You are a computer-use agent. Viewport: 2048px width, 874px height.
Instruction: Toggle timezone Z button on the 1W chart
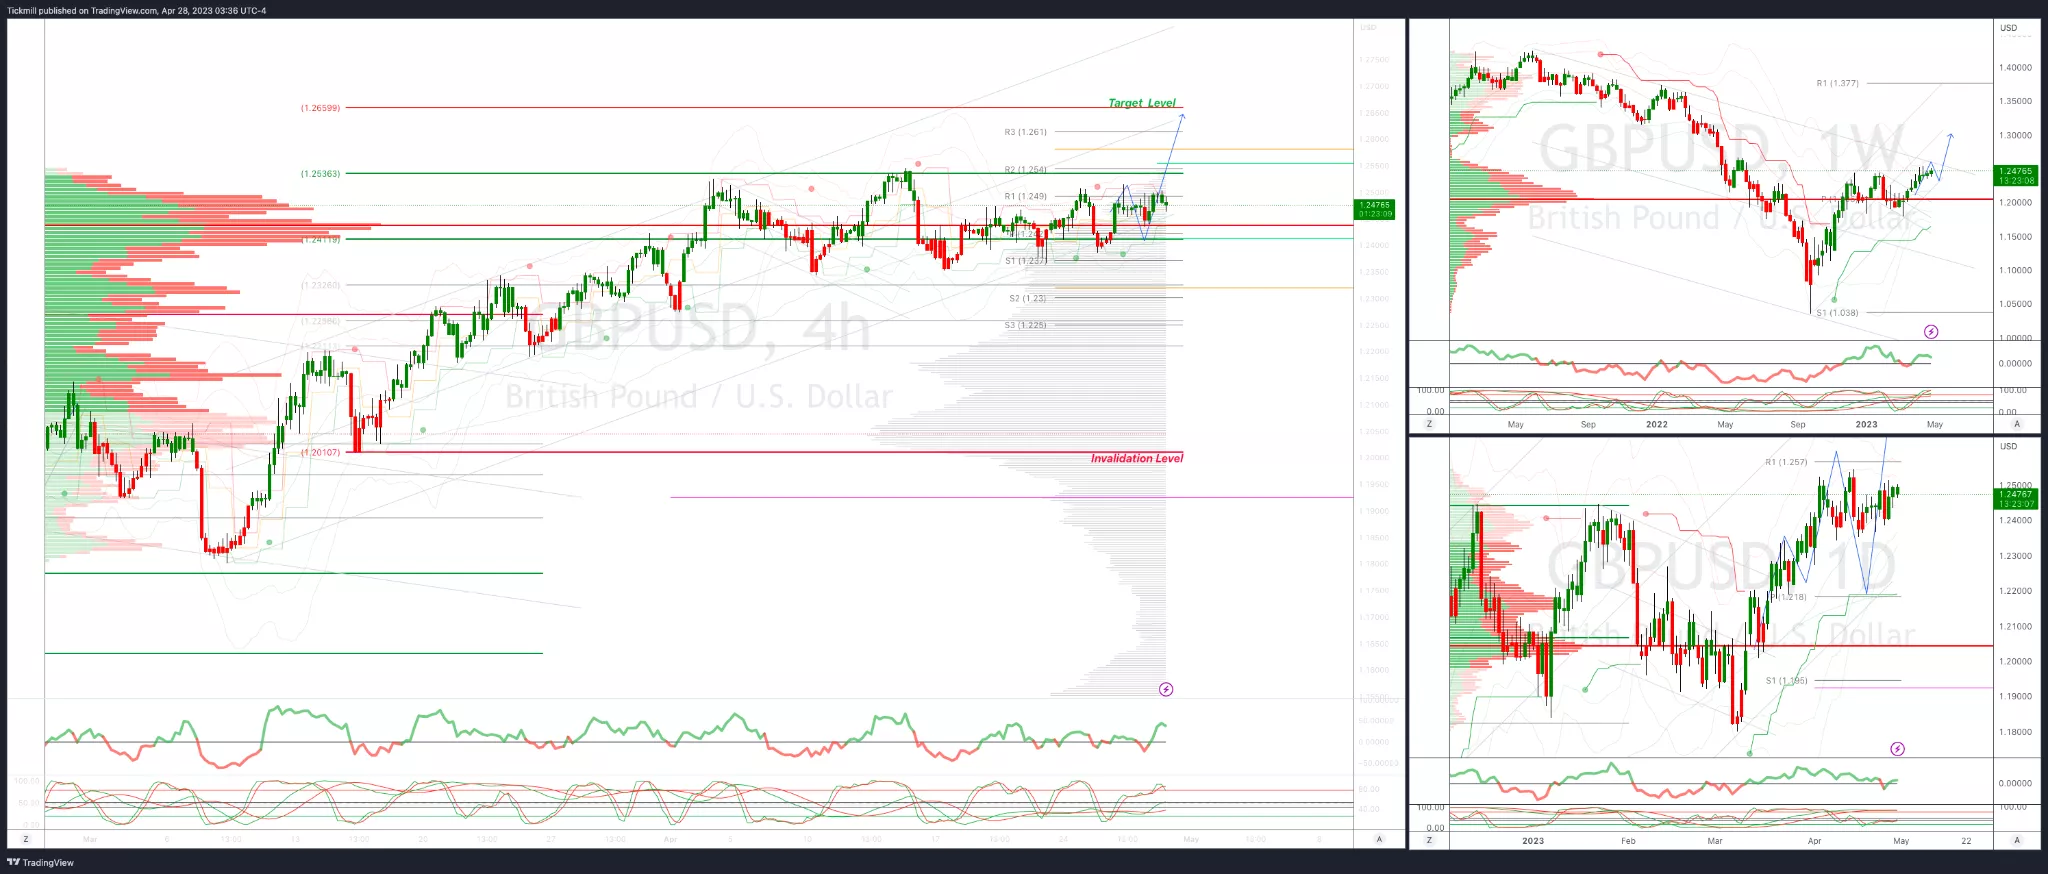(x=1429, y=424)
